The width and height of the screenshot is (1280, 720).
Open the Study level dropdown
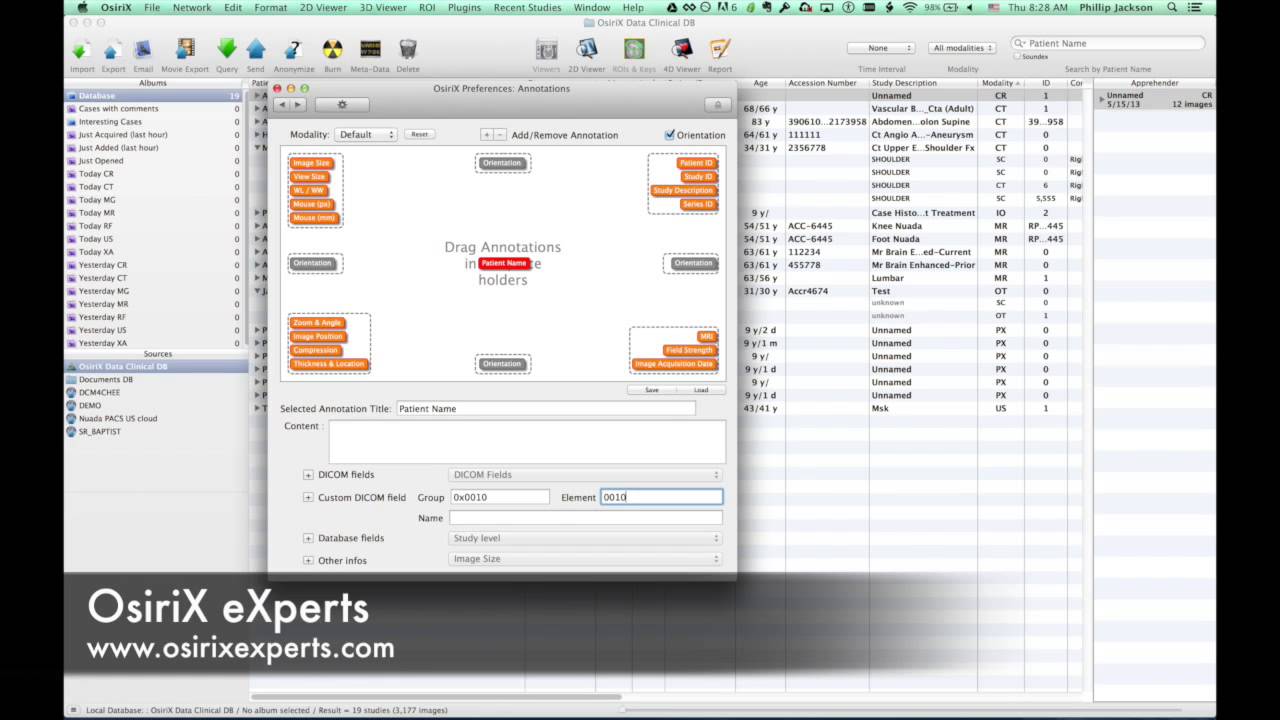(x=585, y=538)
